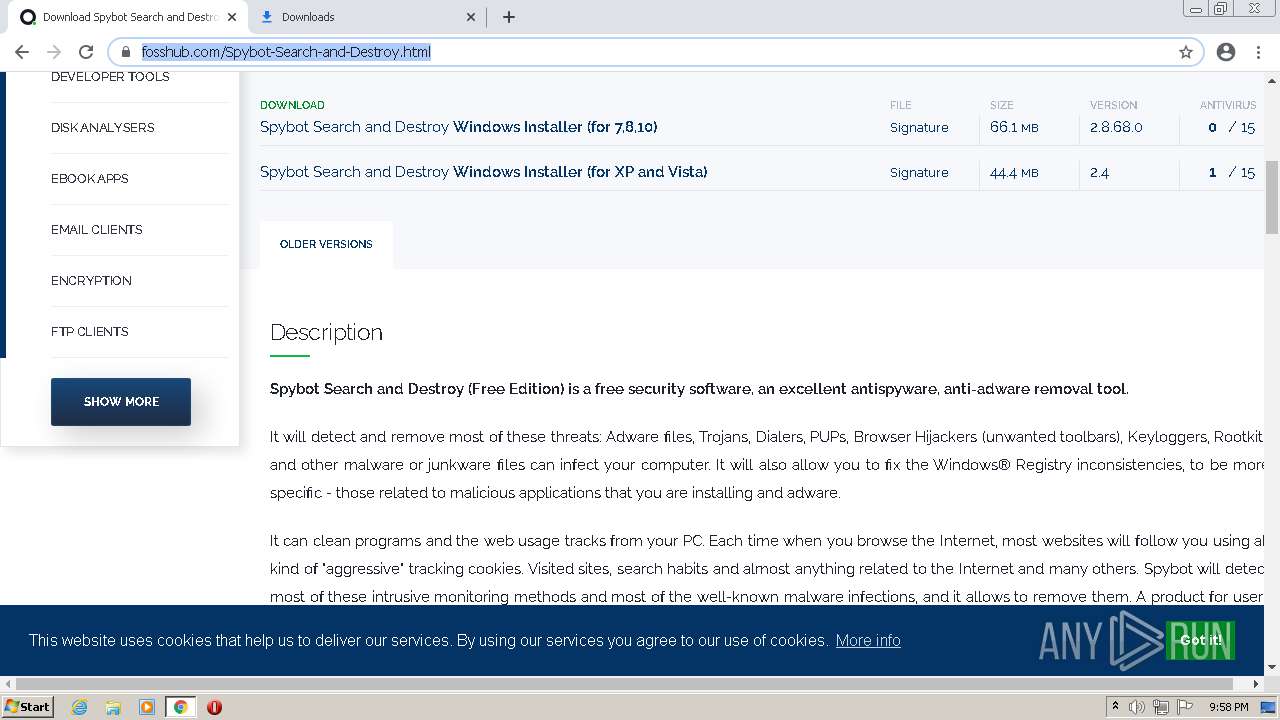Download Spybot Windows Installer for 7,8,10
The width and height of the screenshot is (1280, 720).
459,127
